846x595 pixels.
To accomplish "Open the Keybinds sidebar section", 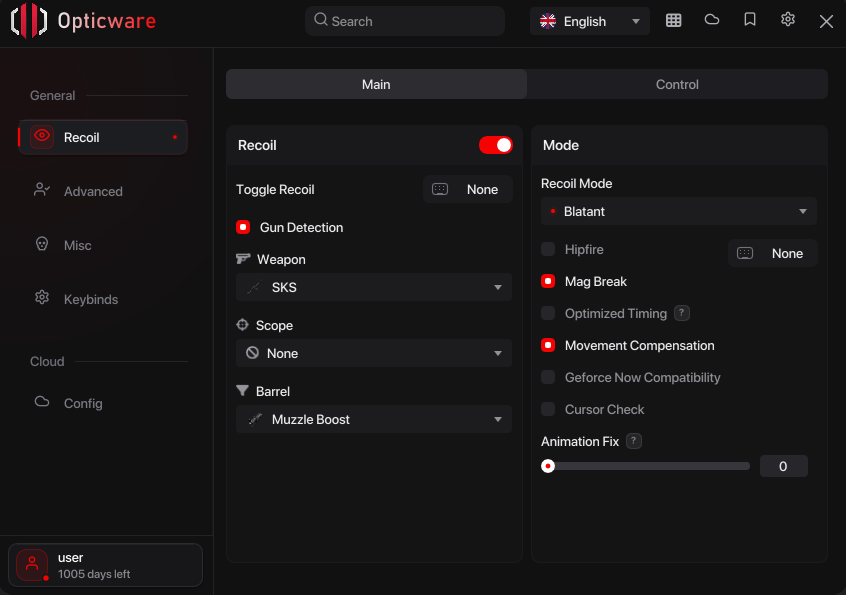I will [x=103, y=299].
